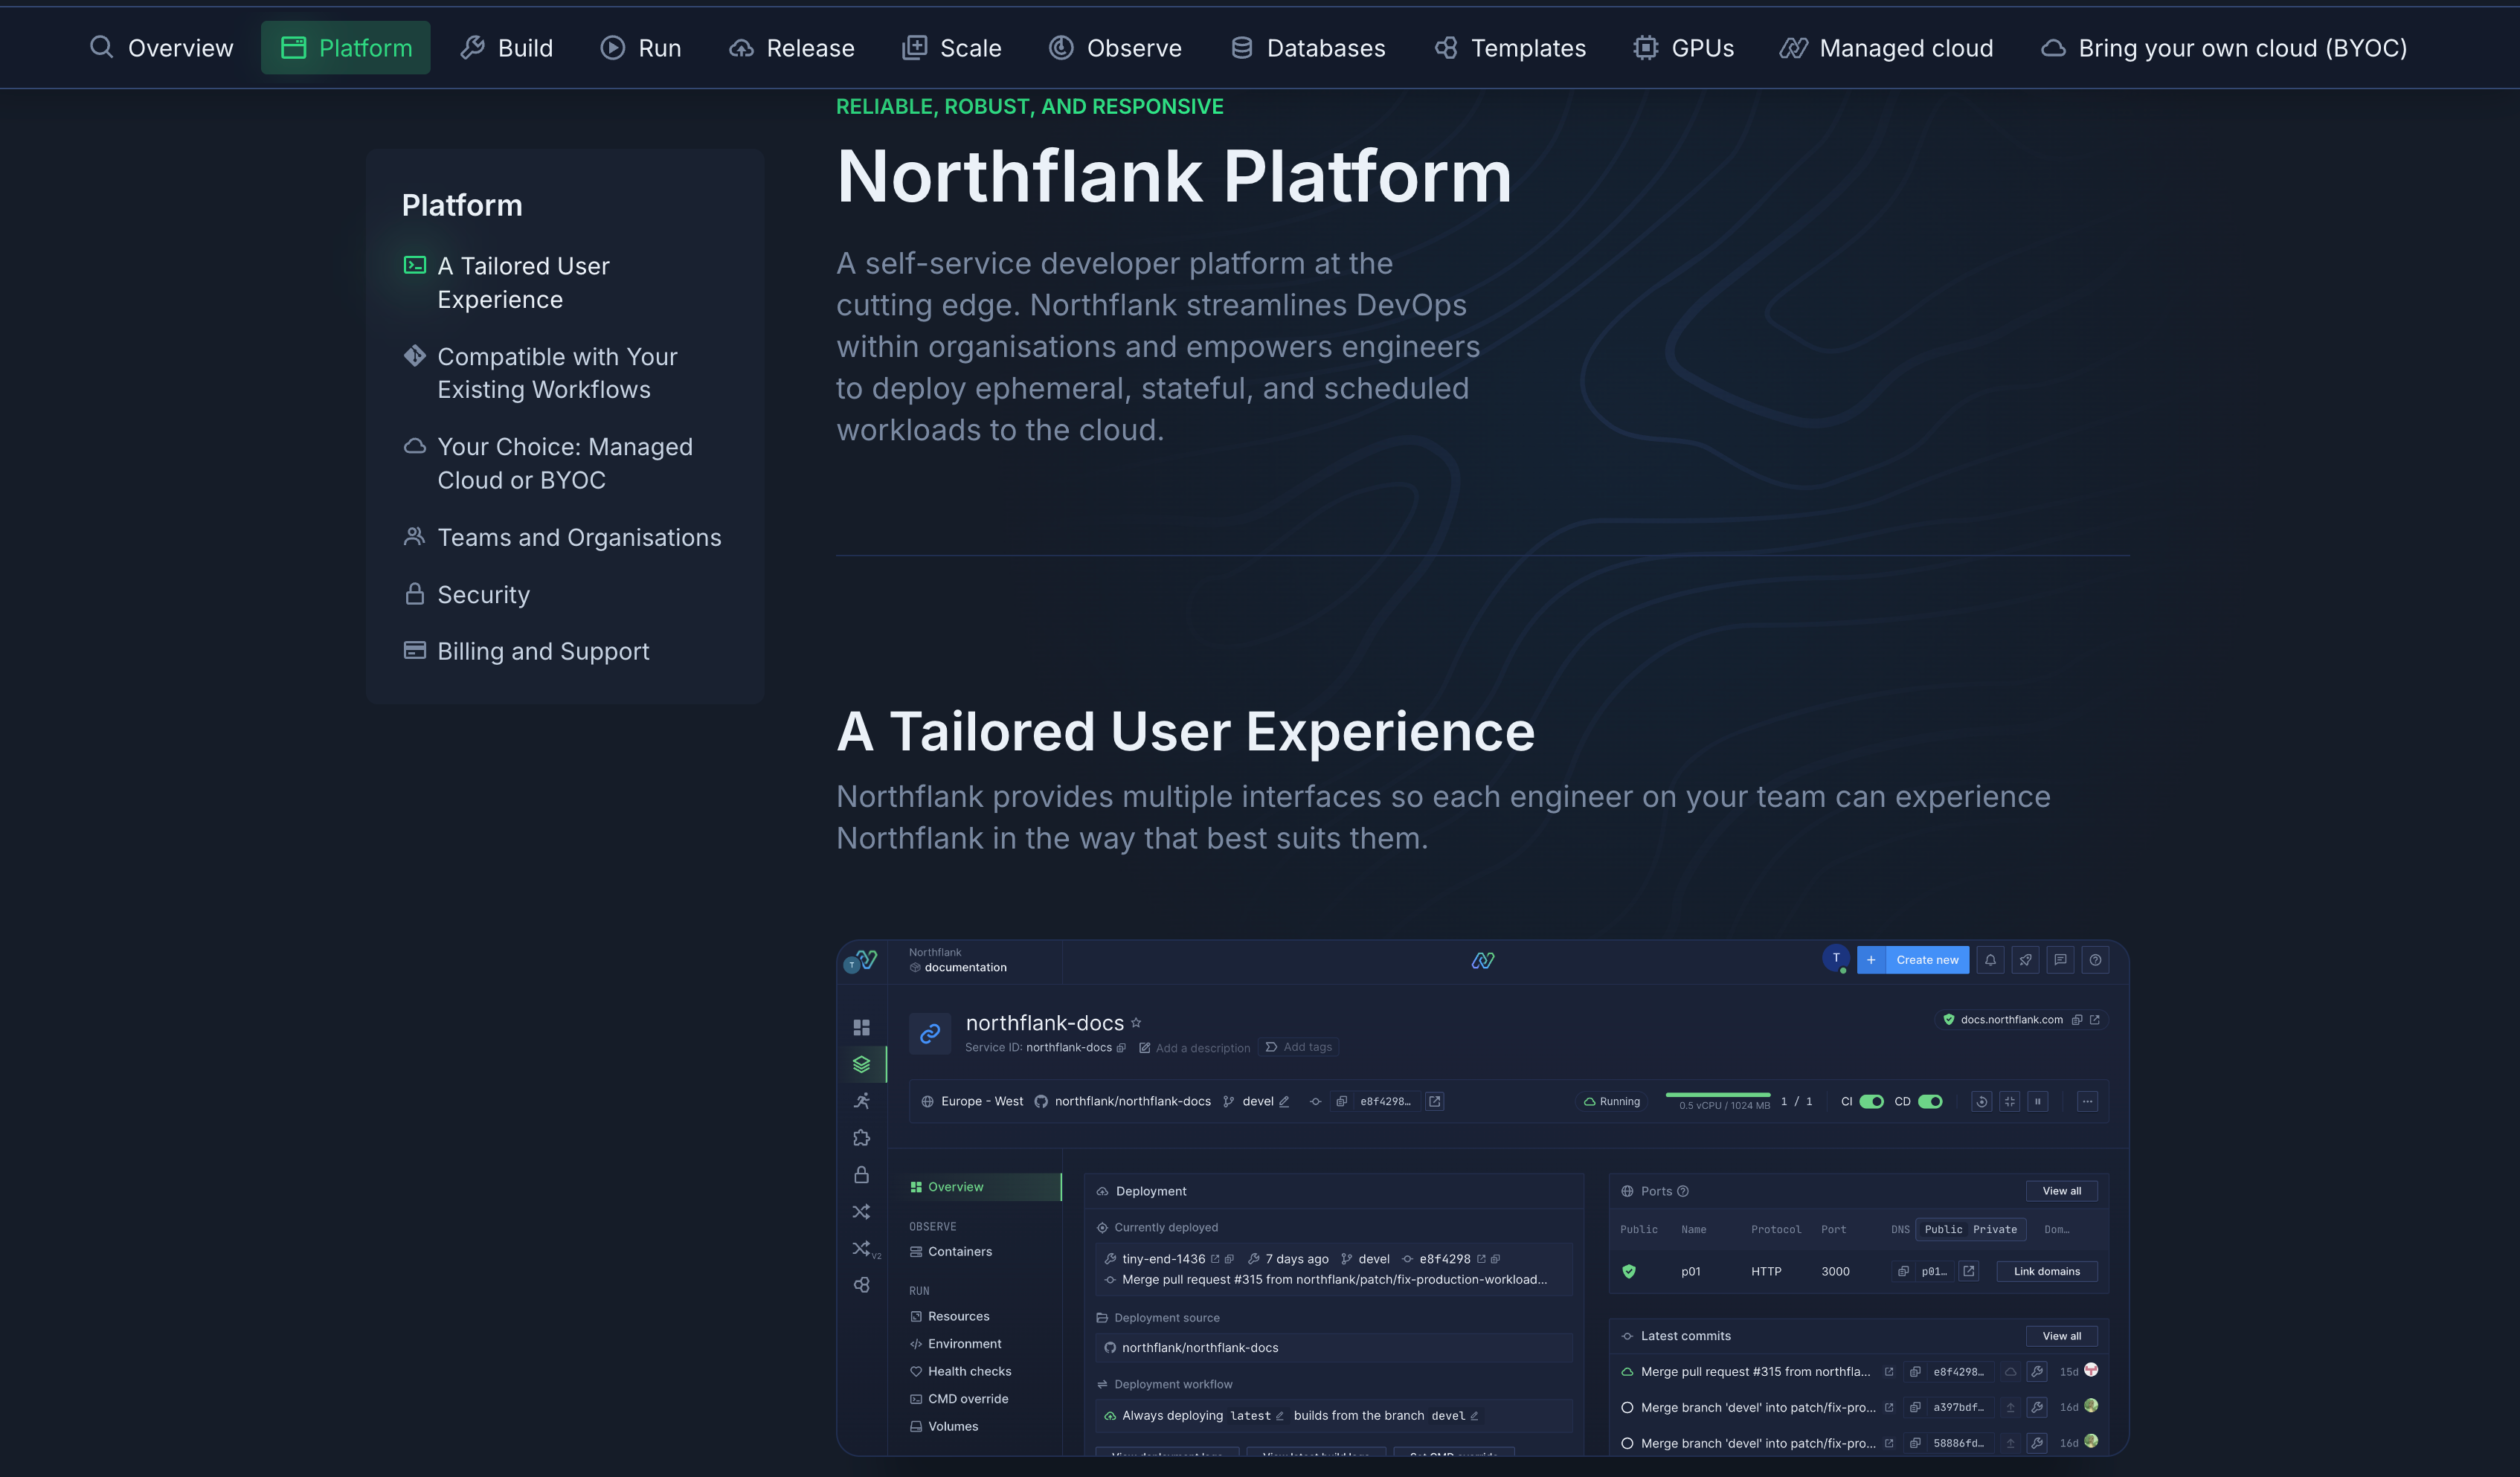Select the services layers icon in left rail
The height and width of the screenshot is (1477, 2520).
pos(861,1064)
